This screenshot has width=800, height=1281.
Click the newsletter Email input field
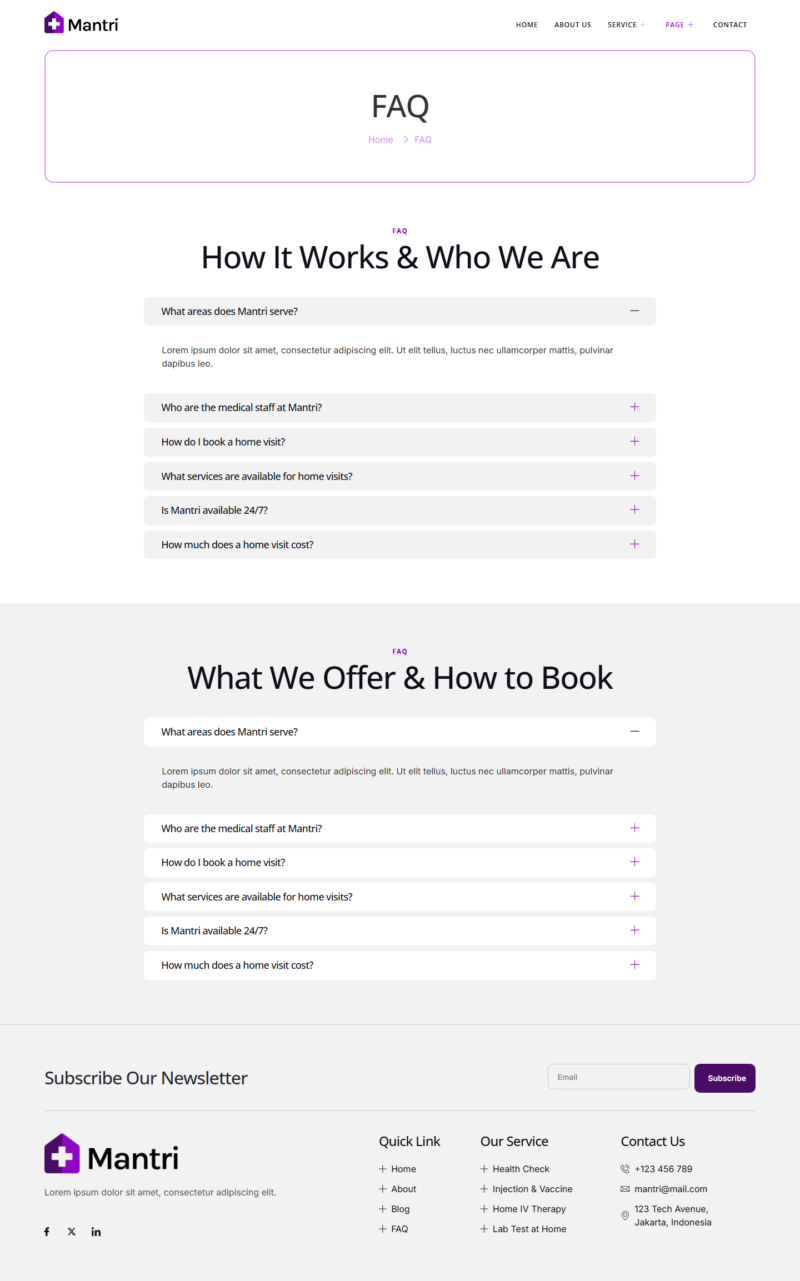pos(618,1077)
